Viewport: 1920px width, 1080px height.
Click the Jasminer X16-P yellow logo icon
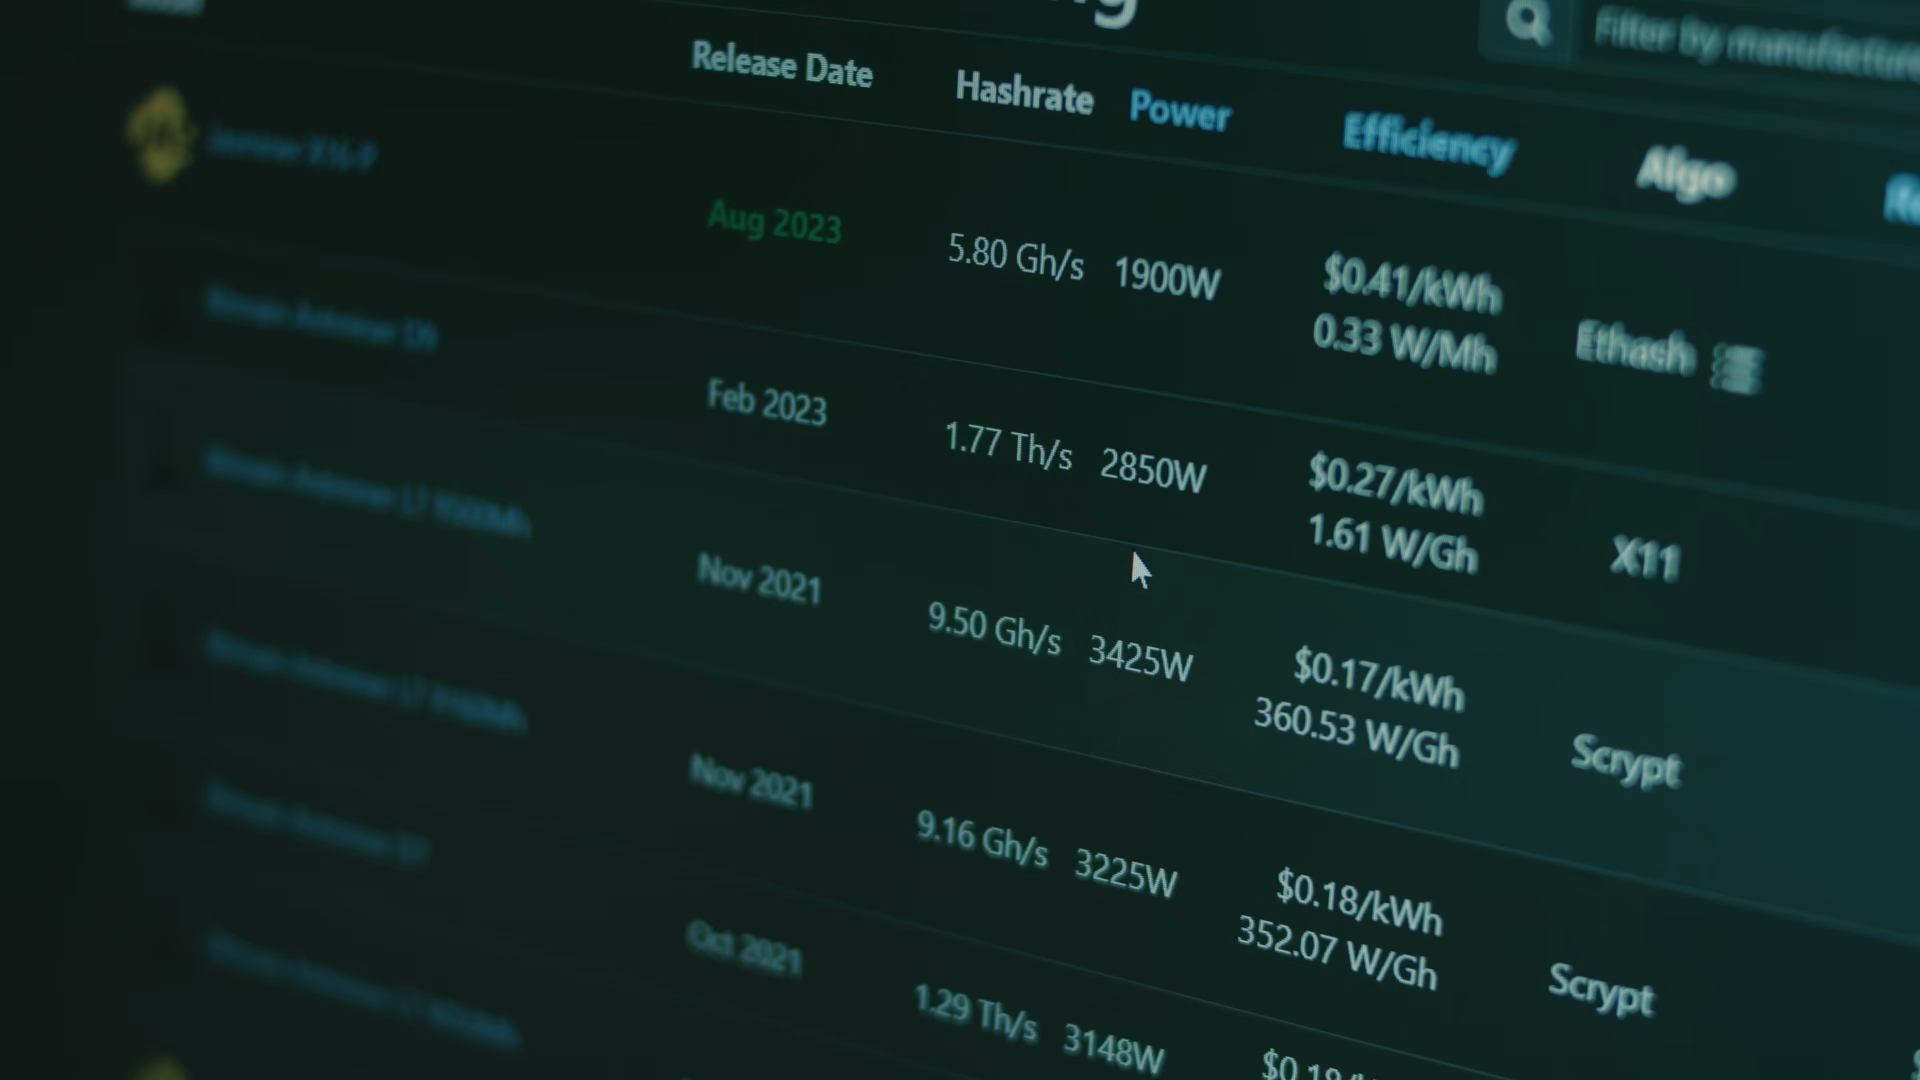point(160,134)
